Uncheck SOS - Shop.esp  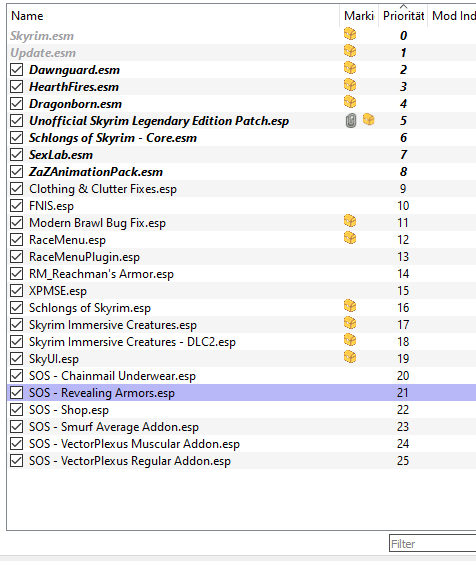pyautogui.click(x=16, y=410)
